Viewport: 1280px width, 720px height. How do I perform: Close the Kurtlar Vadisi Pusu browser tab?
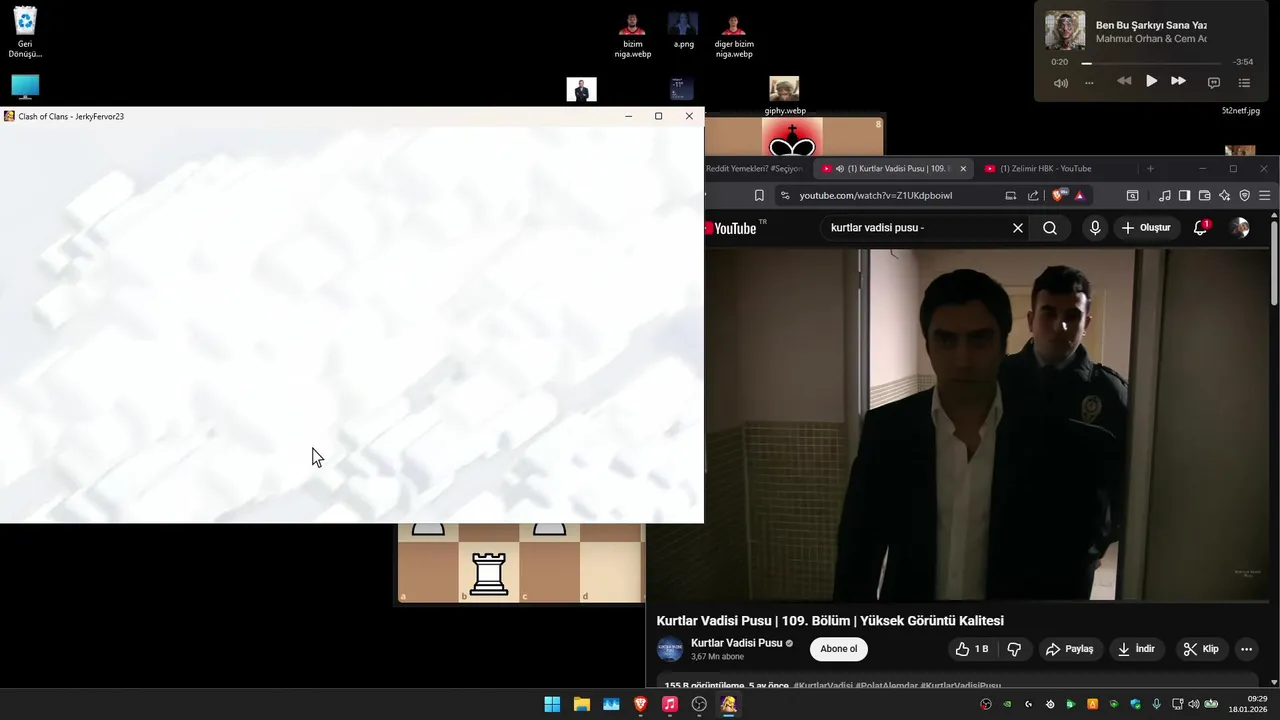pos(963,169)
